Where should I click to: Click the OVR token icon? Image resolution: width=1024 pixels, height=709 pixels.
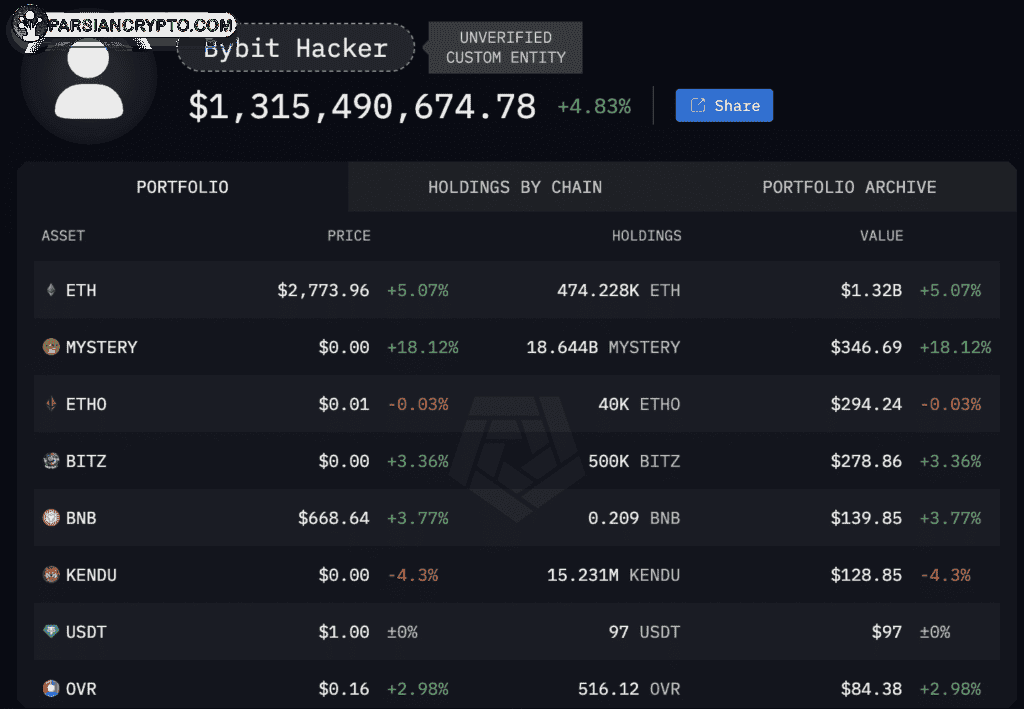[51, 688]
